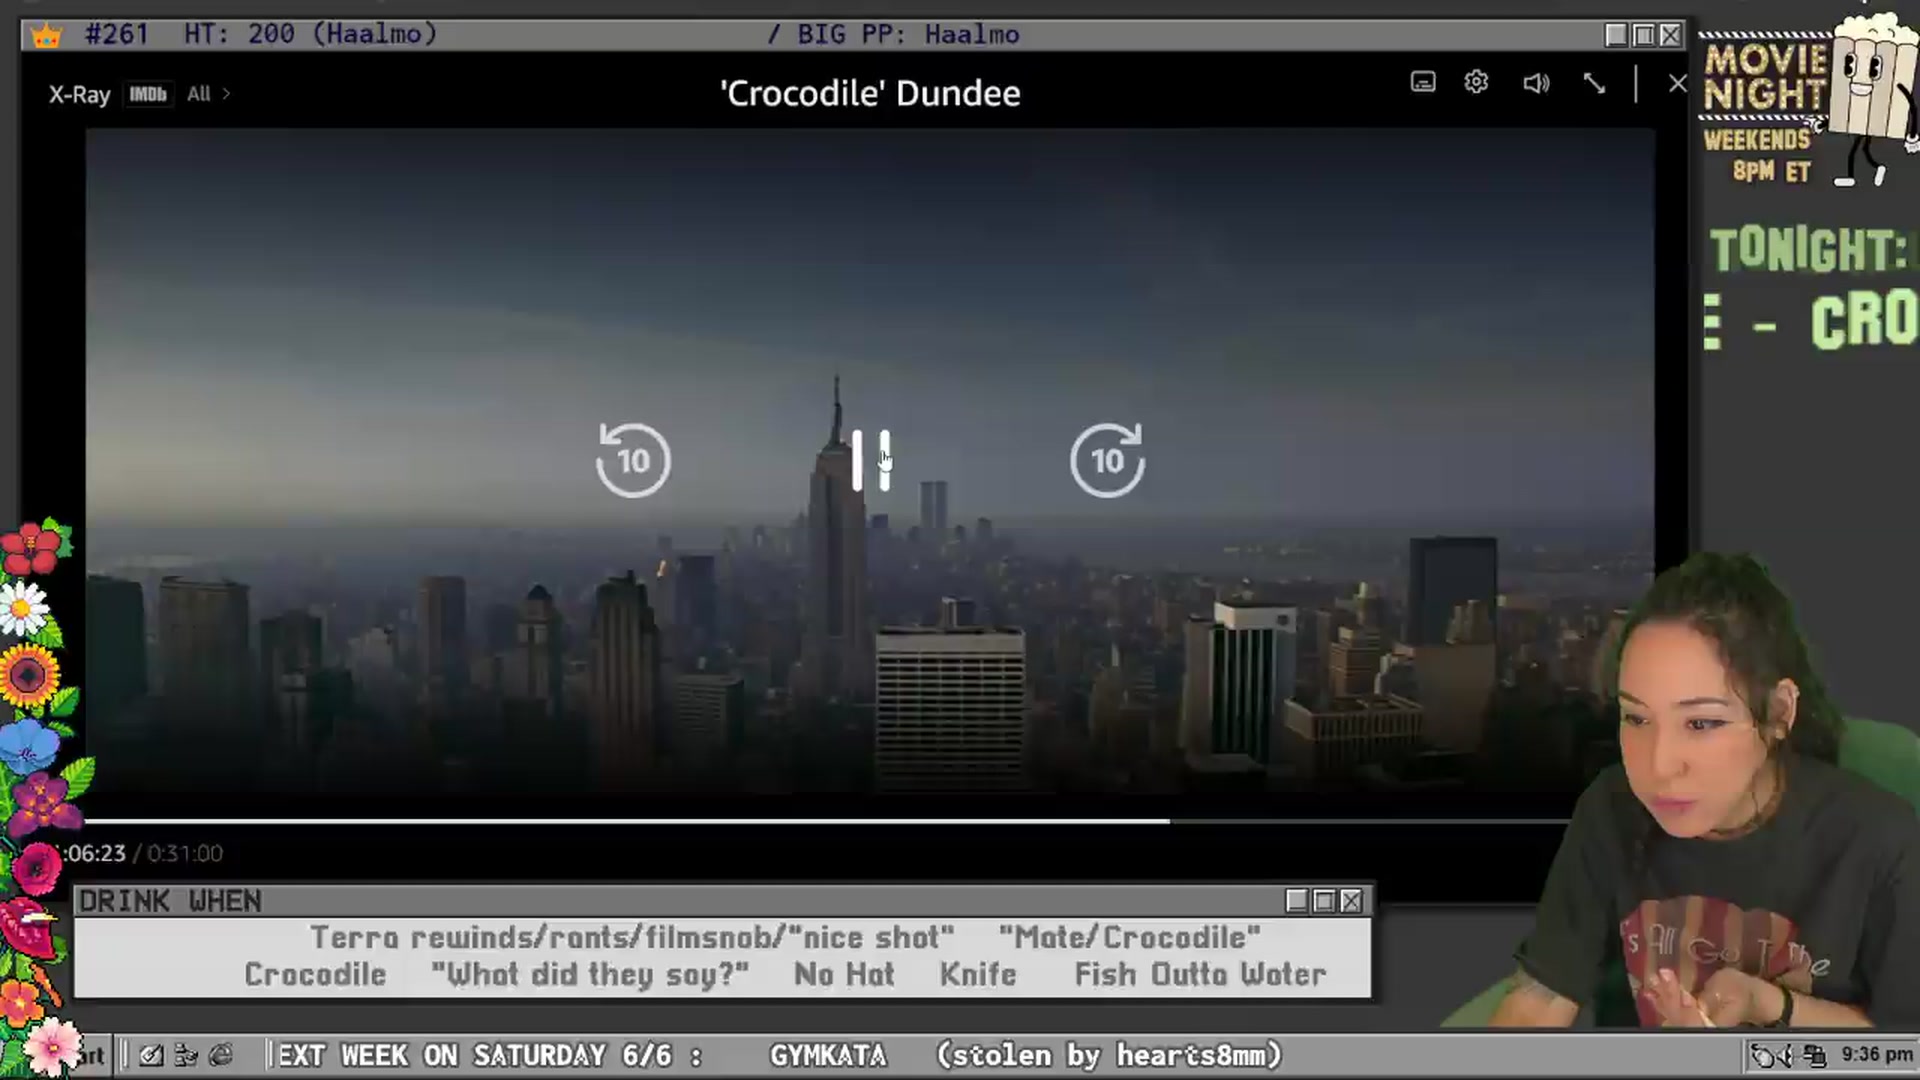Open player settings gear

point(1476,82)
